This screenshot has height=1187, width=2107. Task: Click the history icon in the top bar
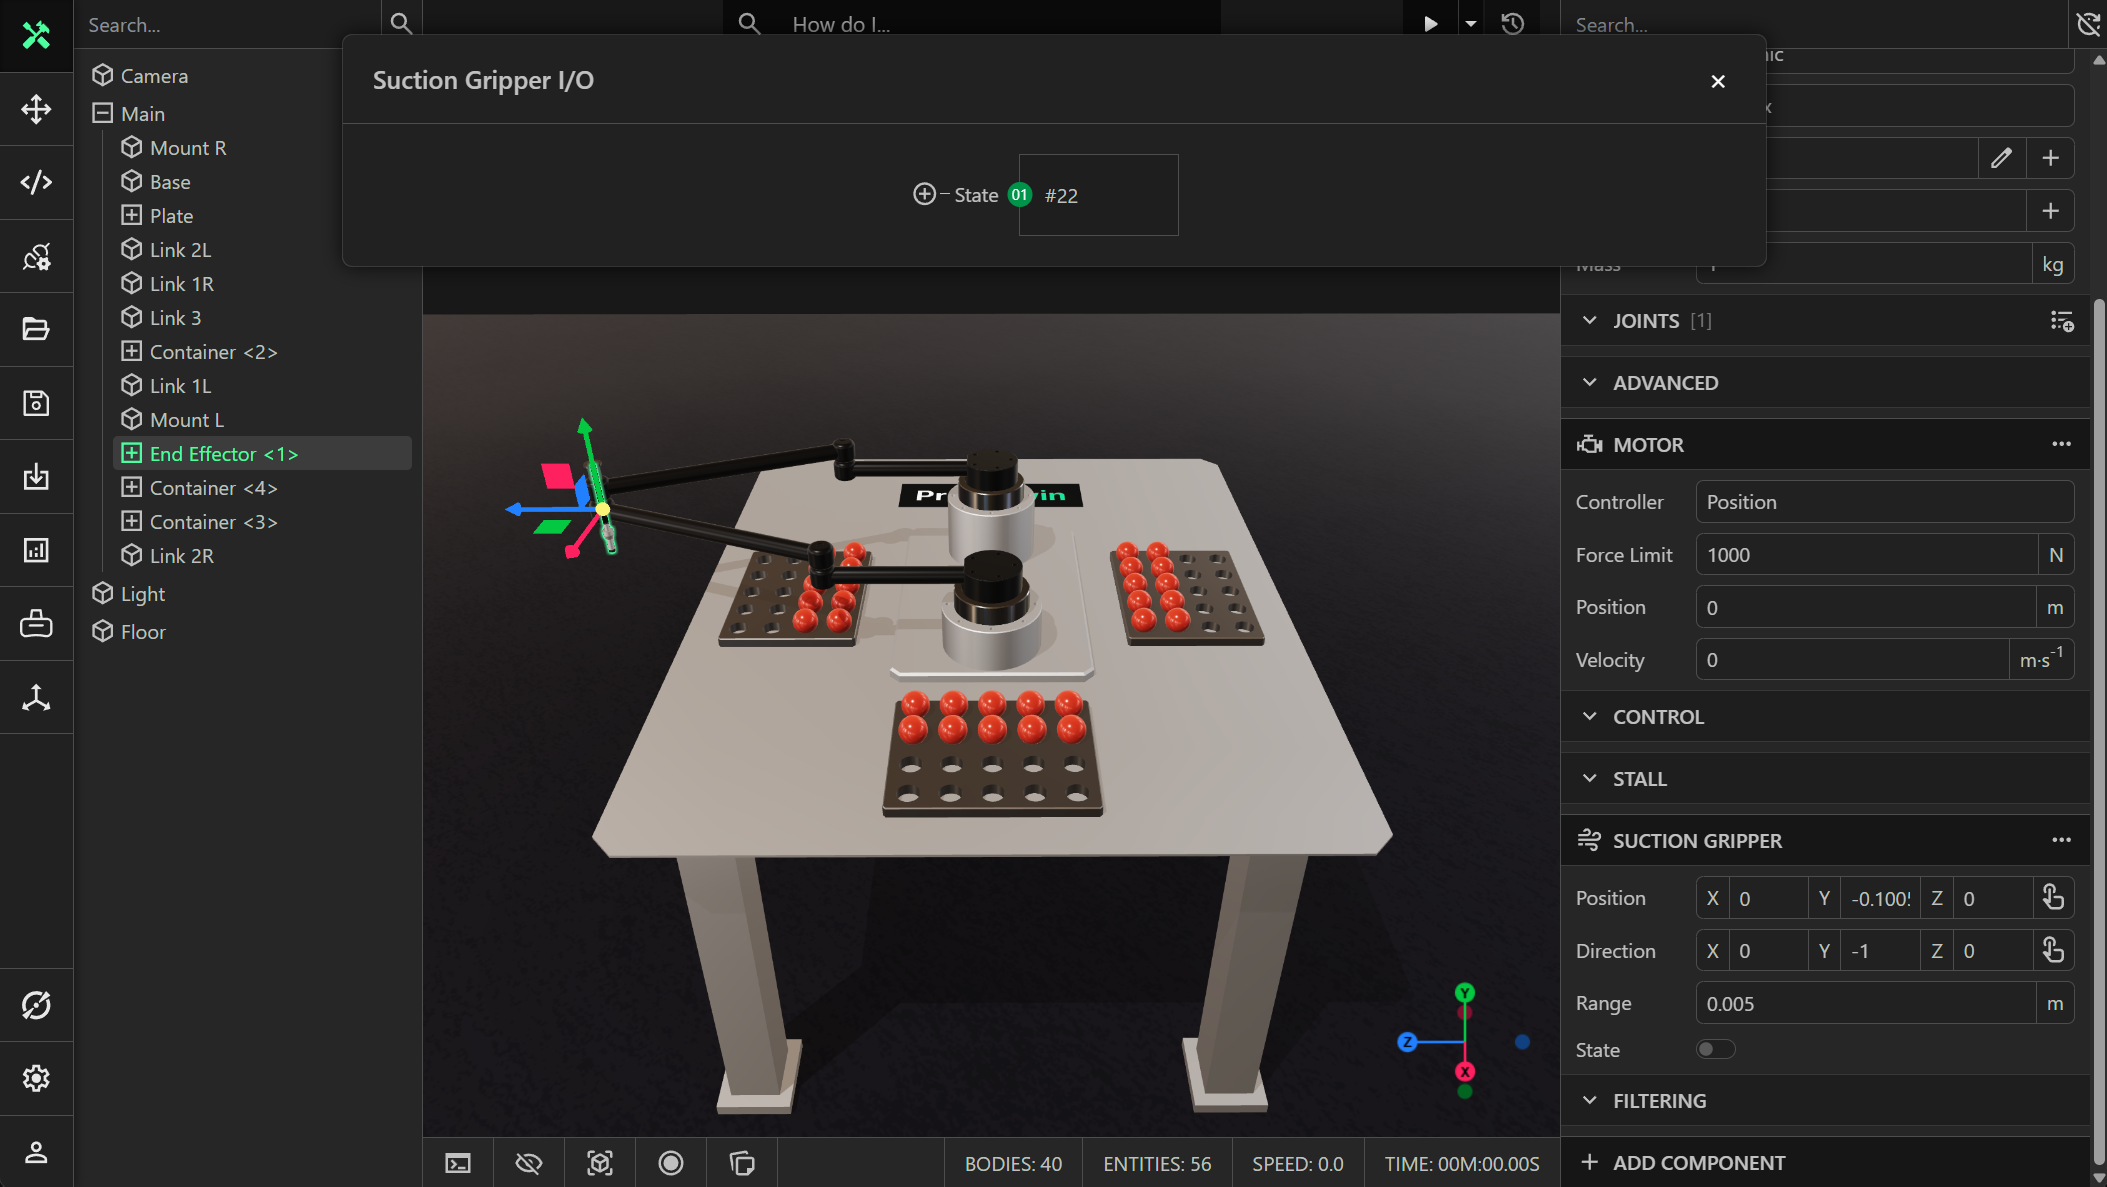(1513, 24)
